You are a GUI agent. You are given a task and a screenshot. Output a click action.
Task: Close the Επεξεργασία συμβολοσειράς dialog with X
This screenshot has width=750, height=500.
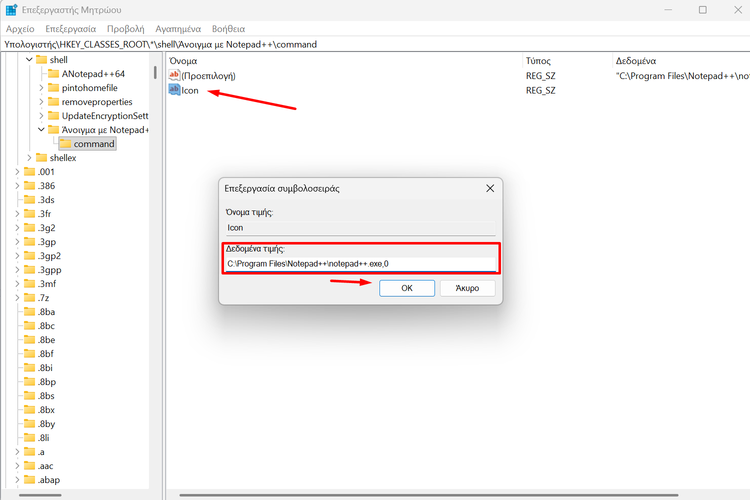[490, 188]
